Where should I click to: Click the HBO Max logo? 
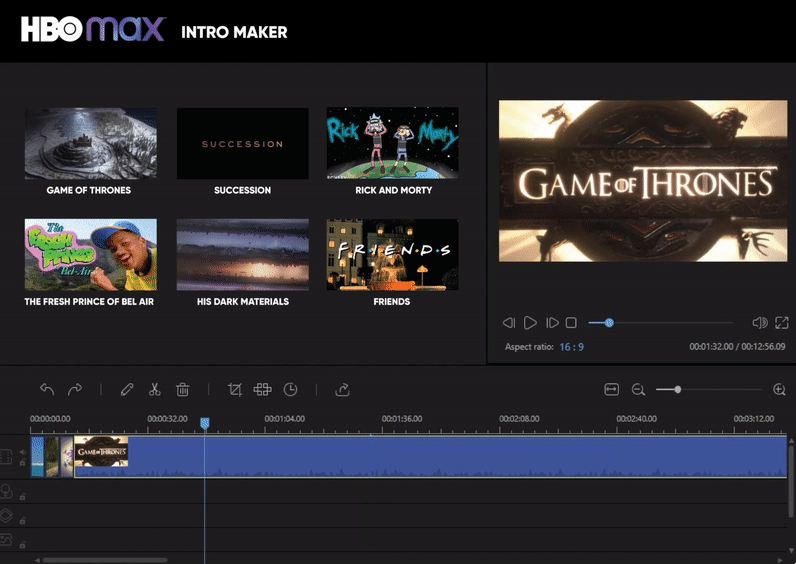92,30
